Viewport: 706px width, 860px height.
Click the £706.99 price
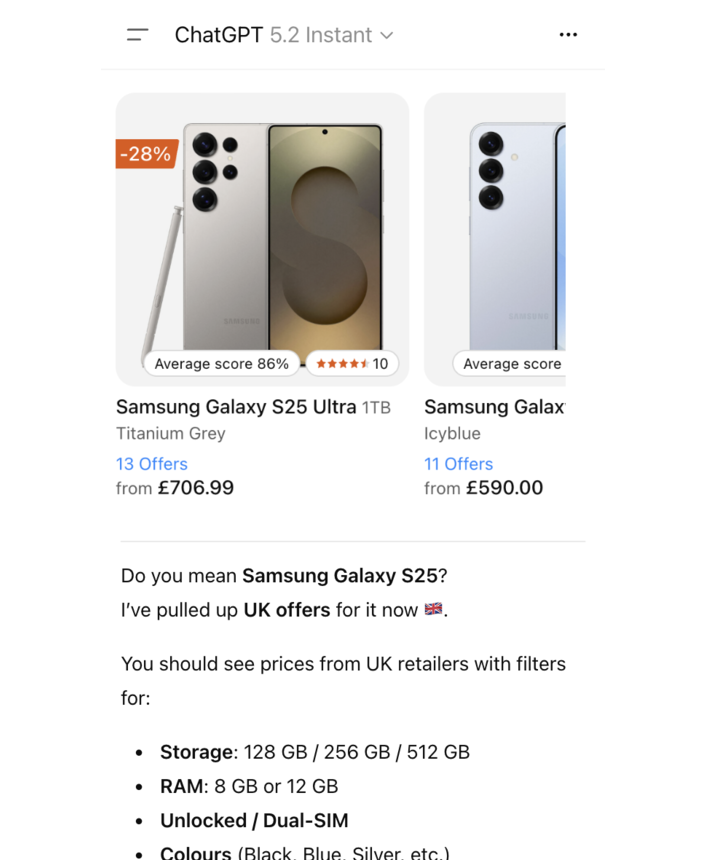pyautogui.click(x=196, y=488)
